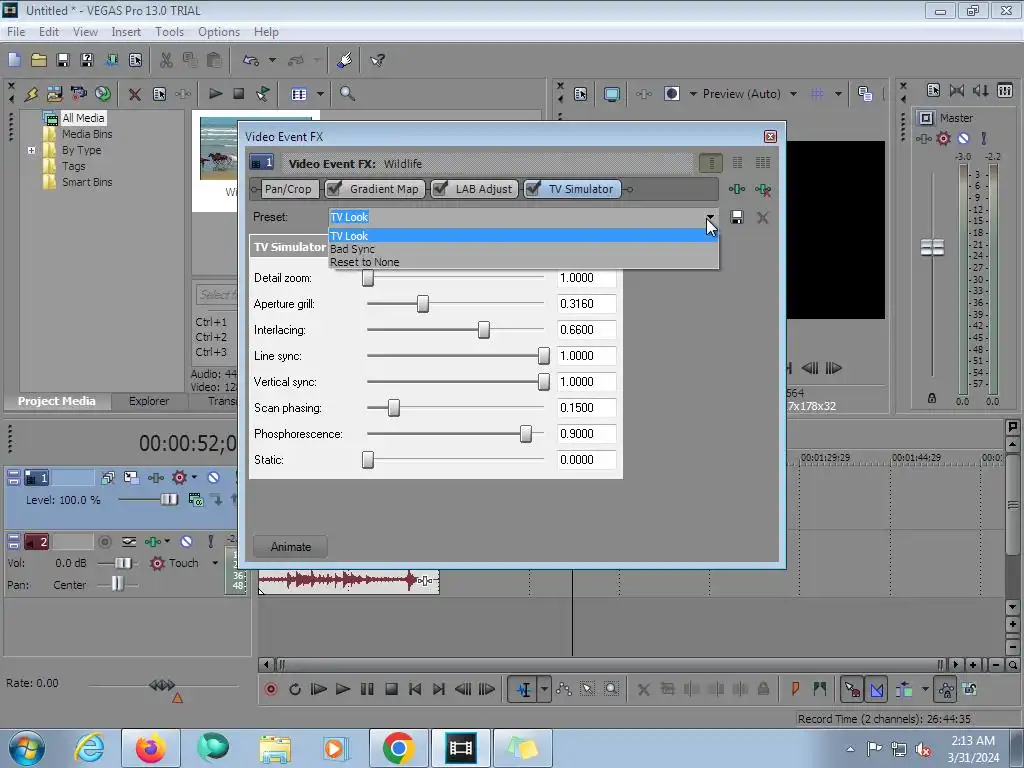Open the Undo history dropdown arrow
The width and height of the screenshot is (1024, 768).
[272, 60]
